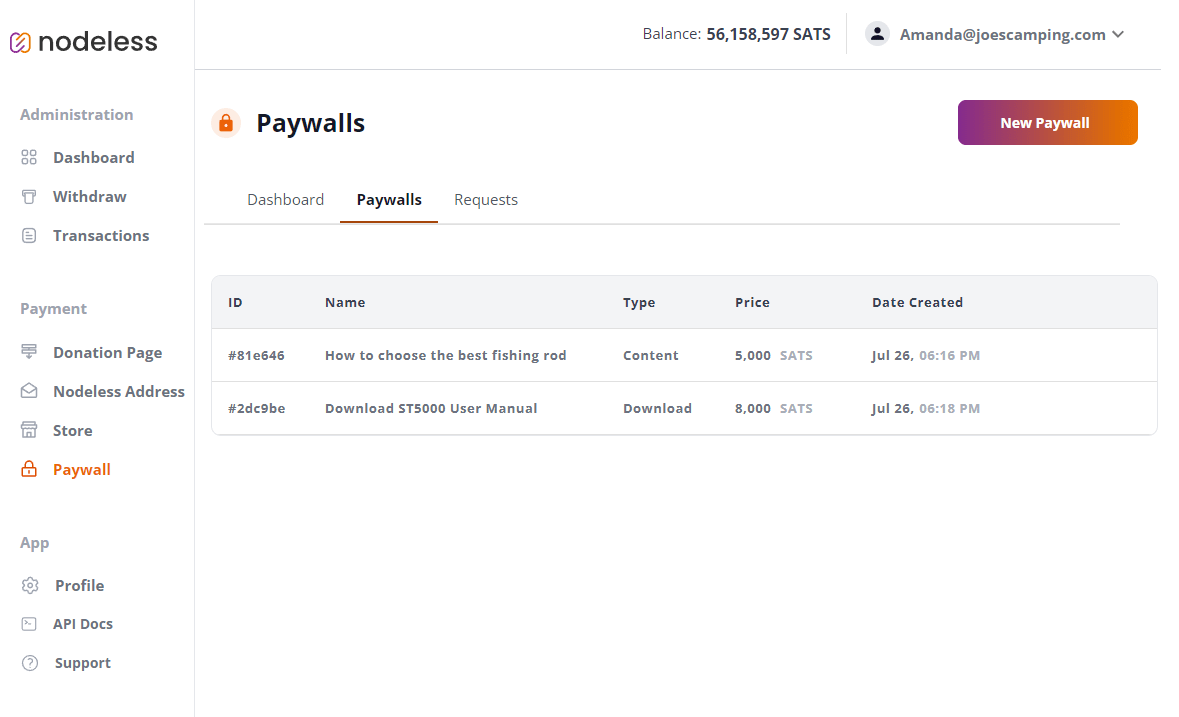Expand the account dropdown chevron
1179x717 pixels.
point(1118,35)
